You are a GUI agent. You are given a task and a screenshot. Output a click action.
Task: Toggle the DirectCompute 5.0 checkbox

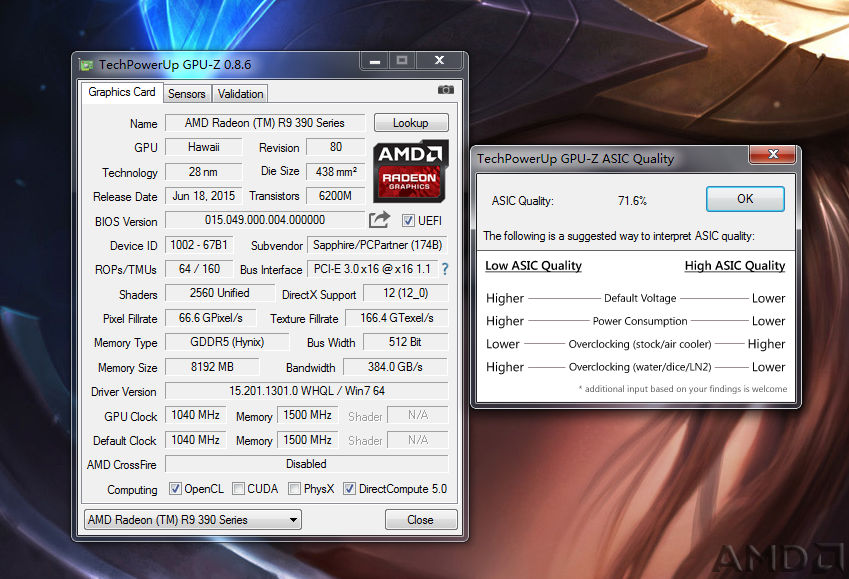pyautogui.click(x=350, y=489)
